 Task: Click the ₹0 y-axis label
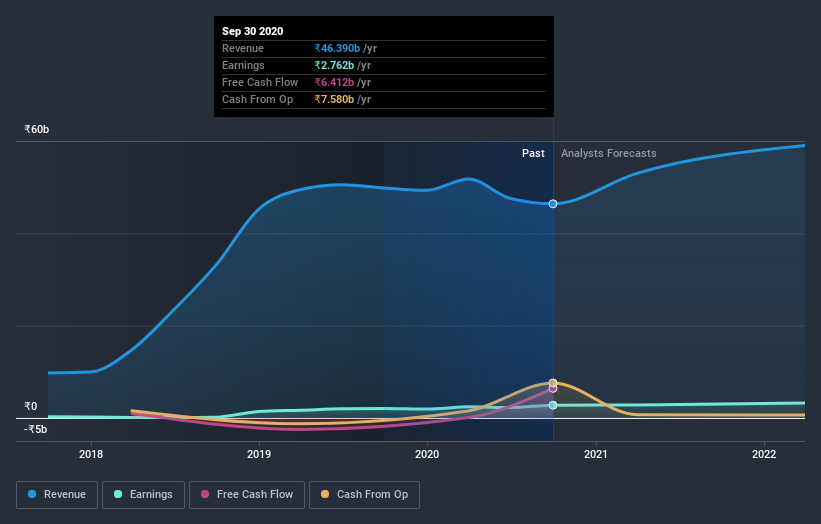(31, 406)
